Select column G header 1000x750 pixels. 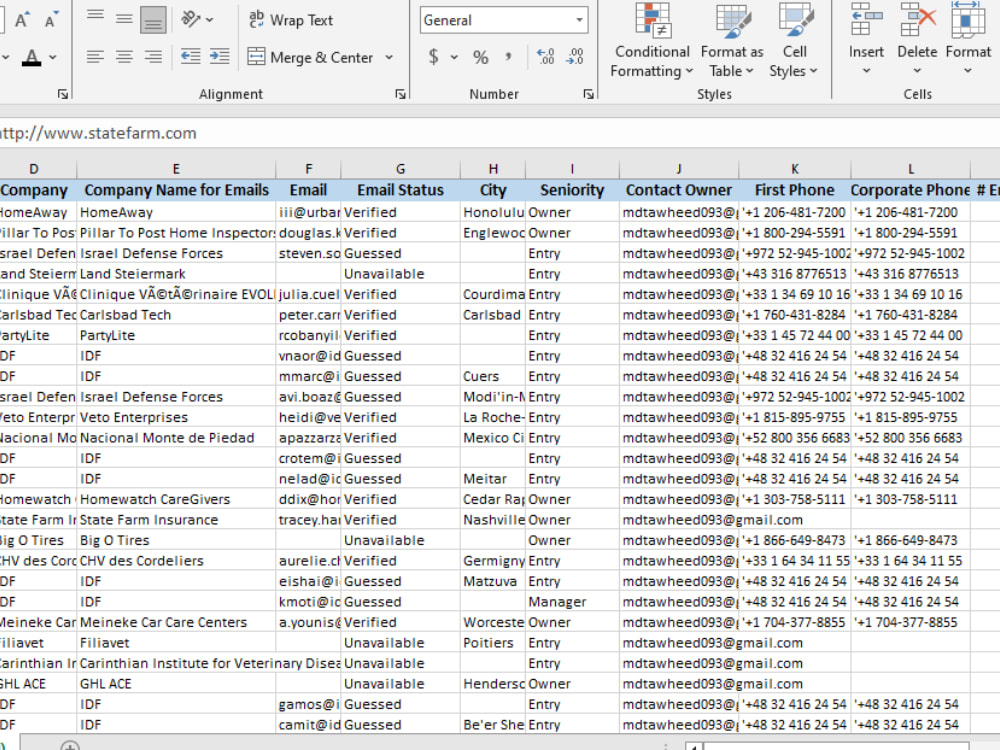pyautogui.click(x=401, y=169)
